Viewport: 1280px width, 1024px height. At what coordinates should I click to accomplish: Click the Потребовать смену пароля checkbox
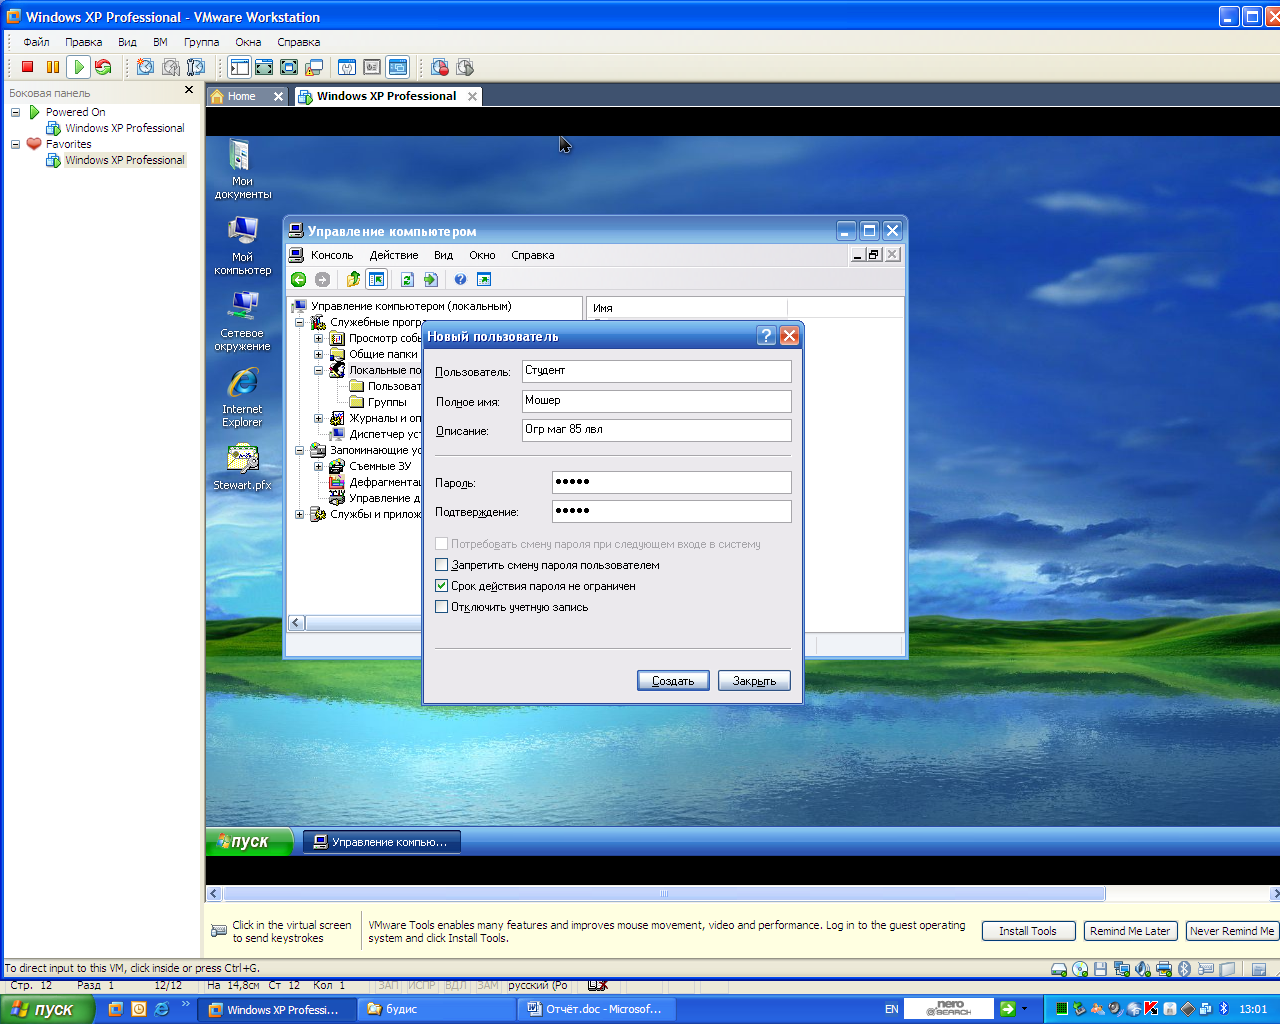(x=442, y=544)
